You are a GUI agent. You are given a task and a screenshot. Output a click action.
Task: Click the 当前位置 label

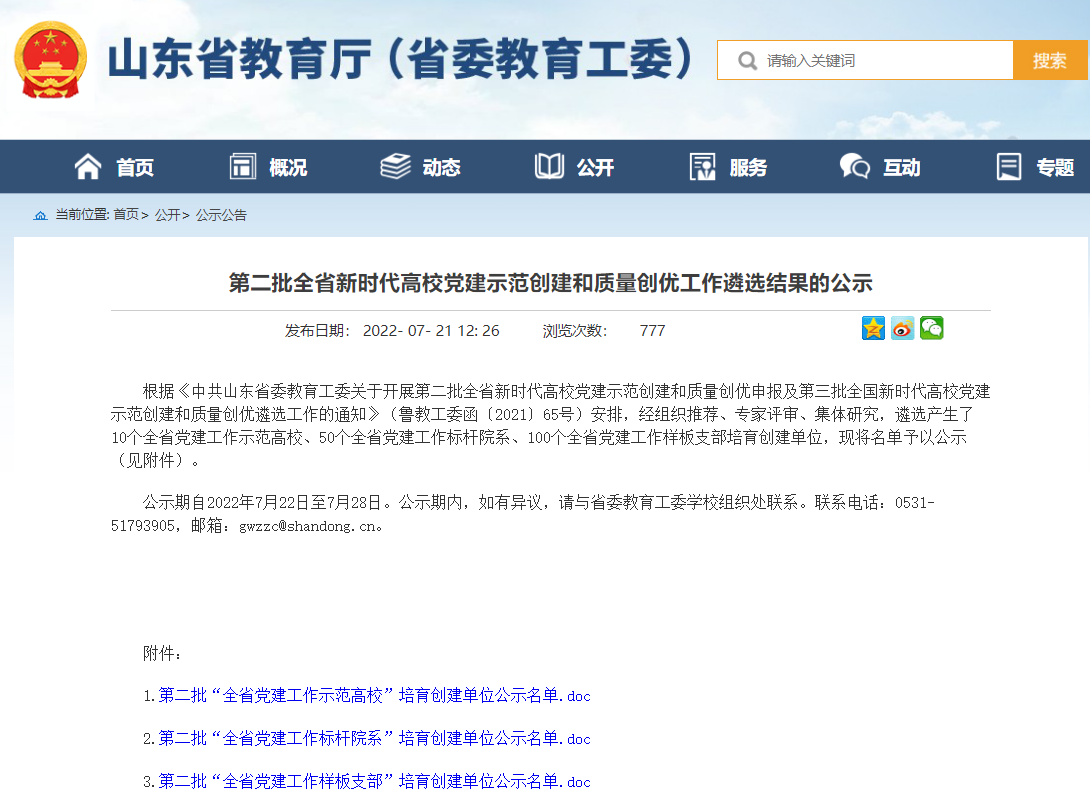[x=82, y=215]
